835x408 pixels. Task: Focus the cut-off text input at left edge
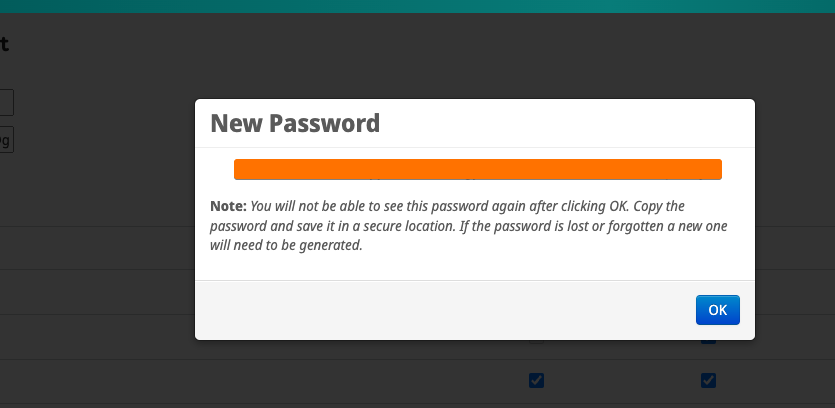click(6, 103)
